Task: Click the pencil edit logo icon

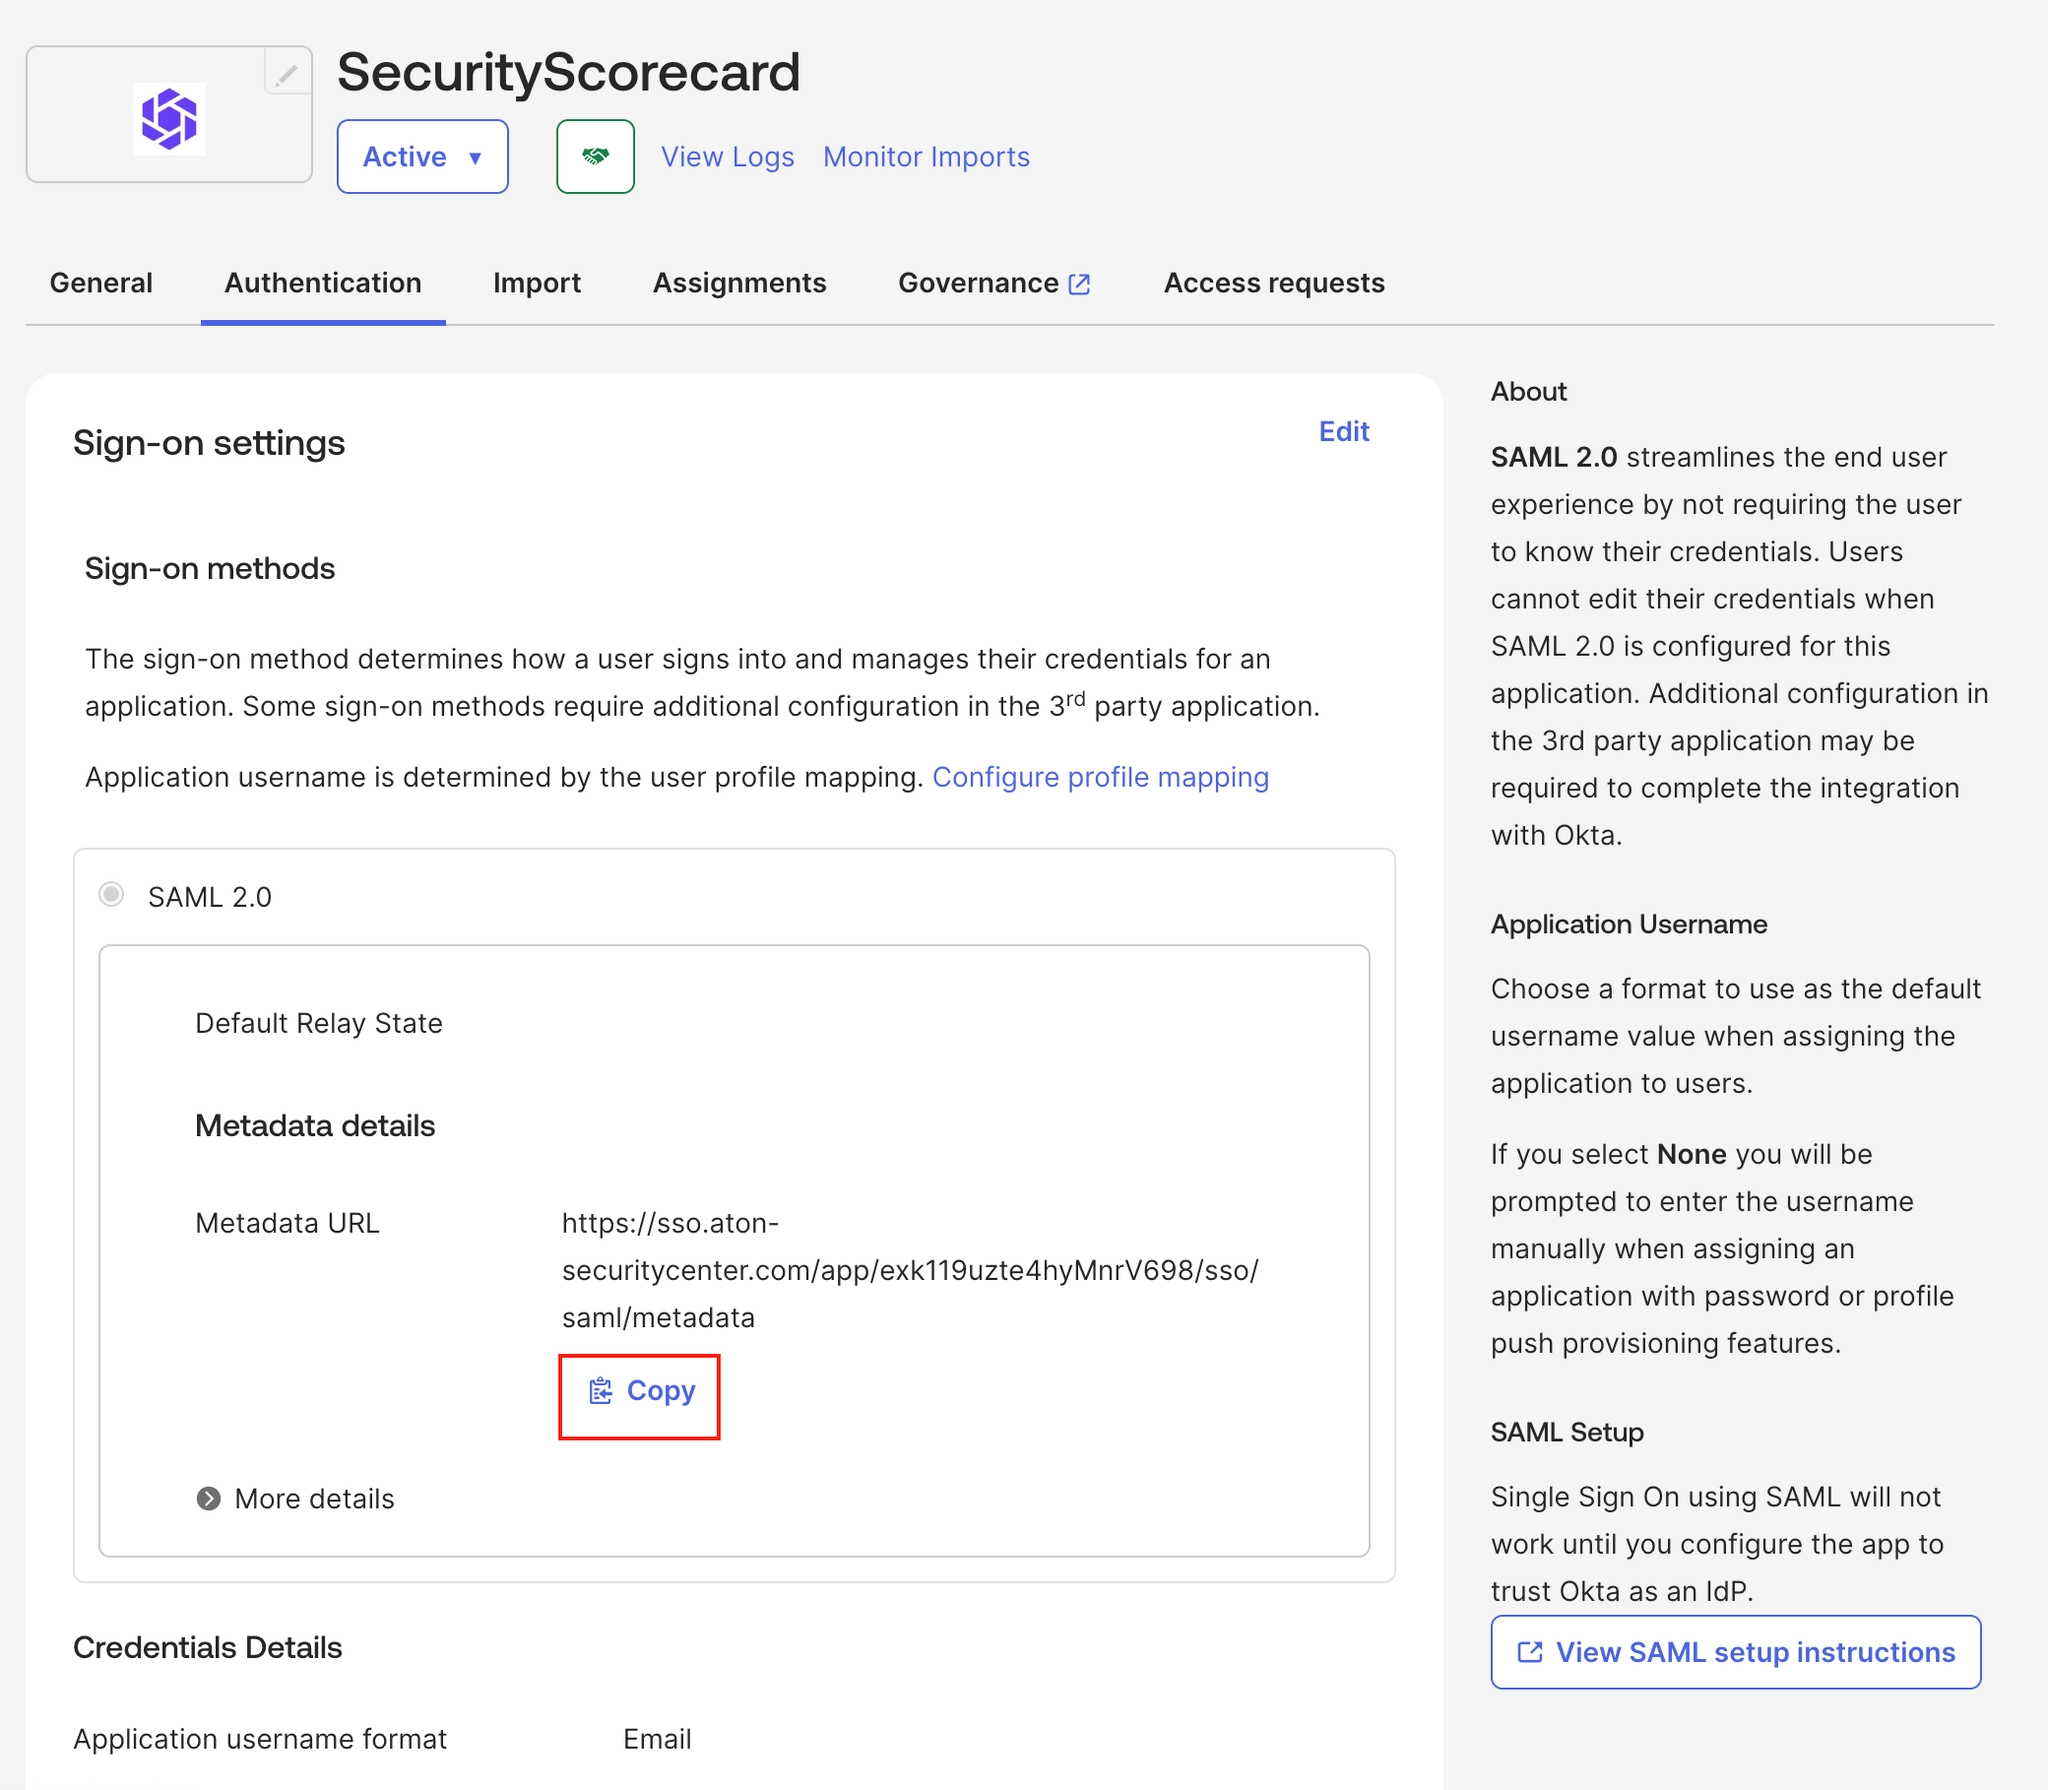Action: pyautogui.click(x=287, y=74)
